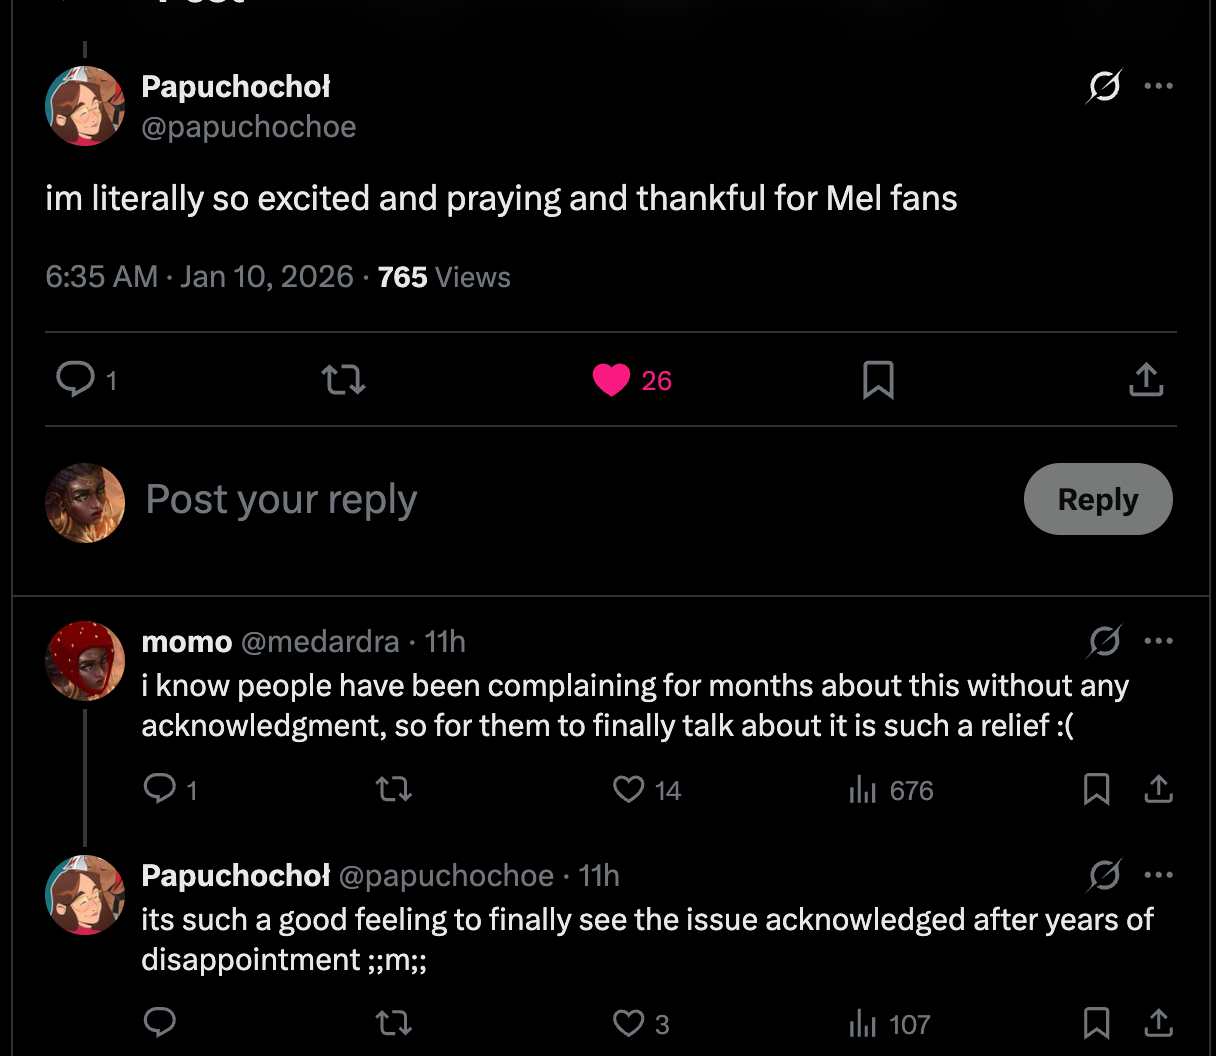Open more options on Papuchochol's second reply
This screenshot has width=1216, height=1056.
1158,875
